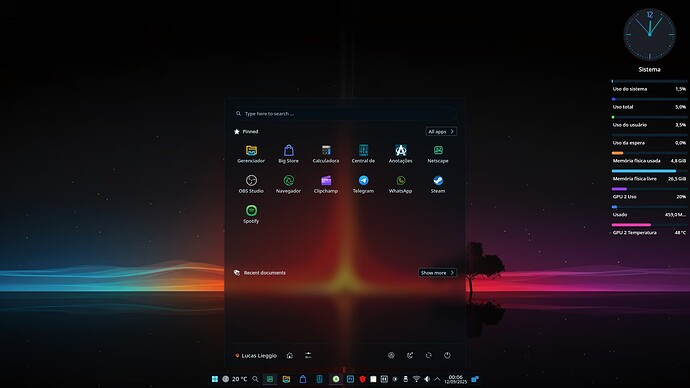Open the Calculadora app

click(326, 154)
